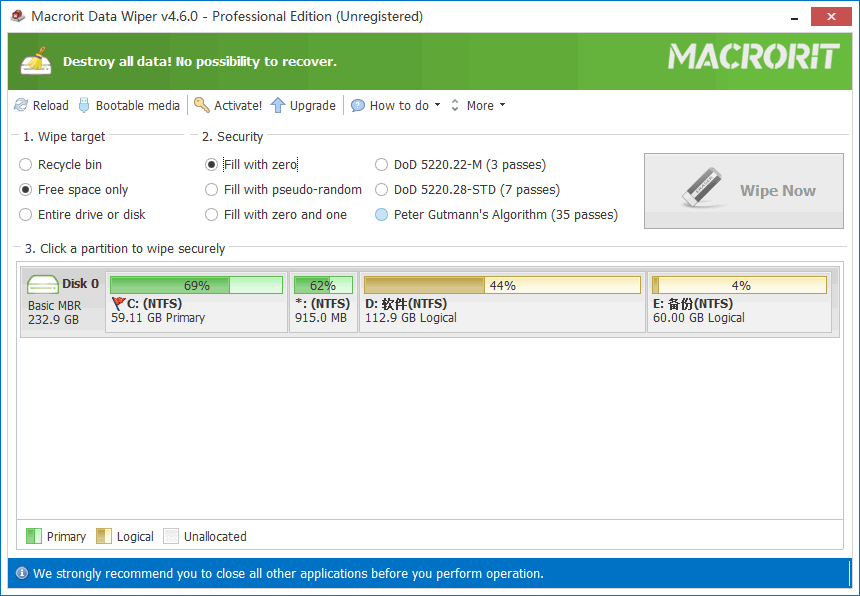The width and height of the screenshot is (860, 596).
Task: Select the Recycle bin wipe target
Action: (x=60, y=164)
